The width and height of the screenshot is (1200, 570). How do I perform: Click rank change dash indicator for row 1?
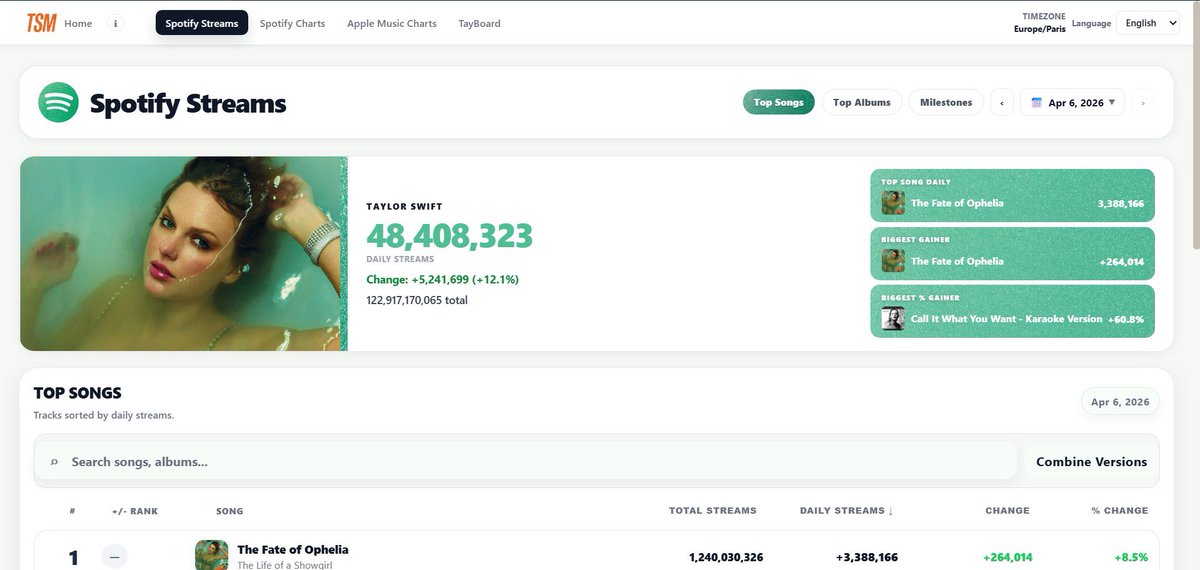(115, 556)
